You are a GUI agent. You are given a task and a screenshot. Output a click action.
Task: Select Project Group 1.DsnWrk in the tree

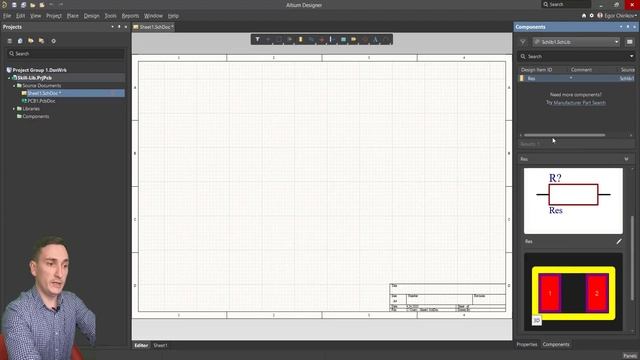40,70
